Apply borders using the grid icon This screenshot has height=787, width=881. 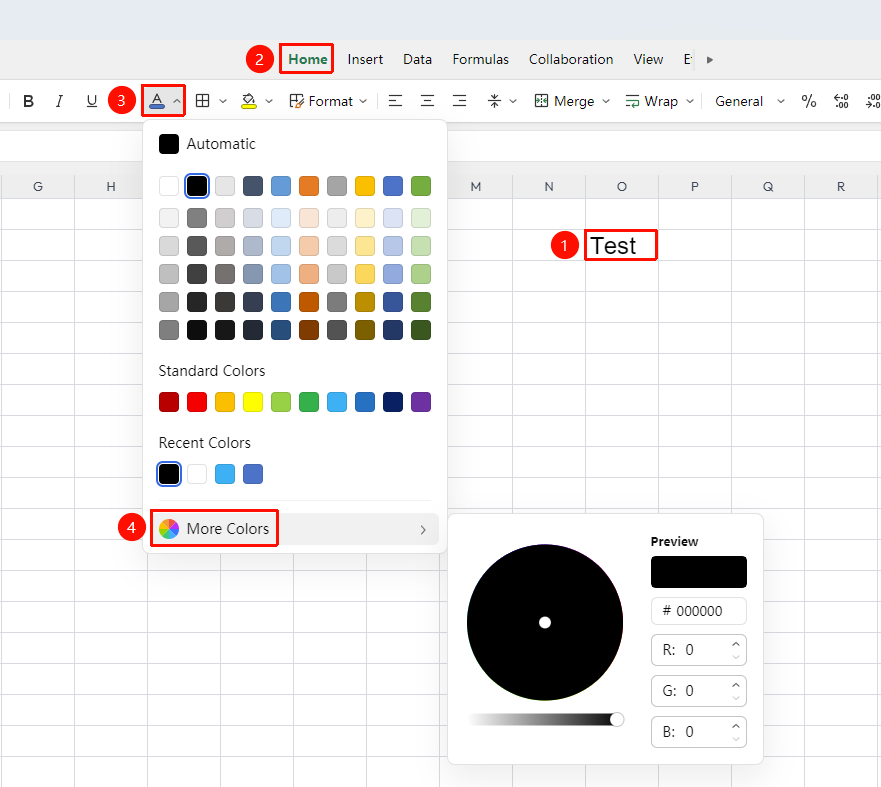(x=202, y=101)
